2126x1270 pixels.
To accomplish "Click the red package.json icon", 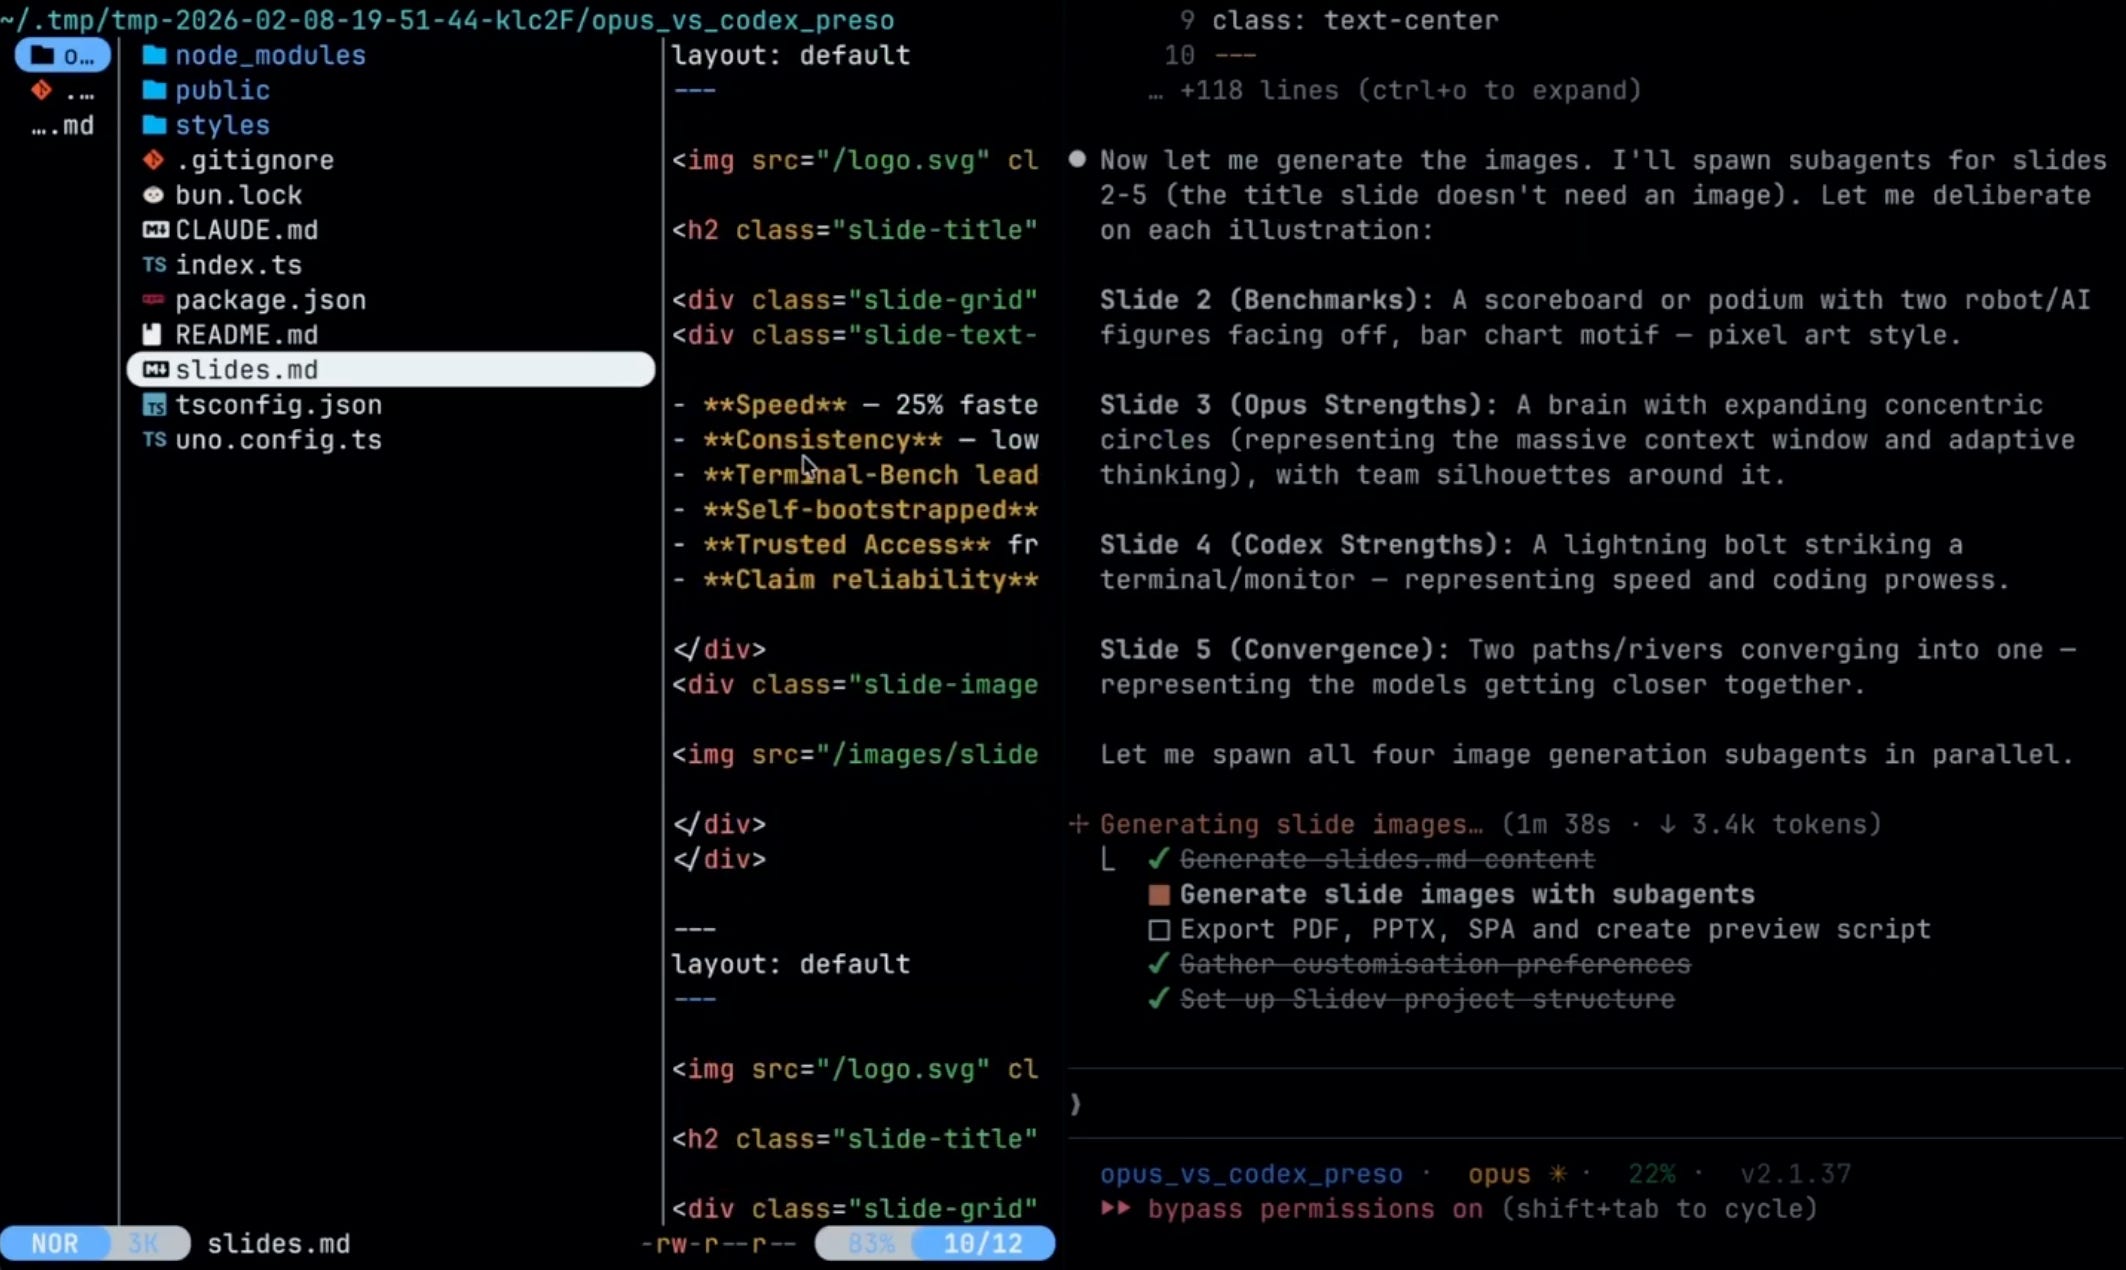I will point(153,300).
